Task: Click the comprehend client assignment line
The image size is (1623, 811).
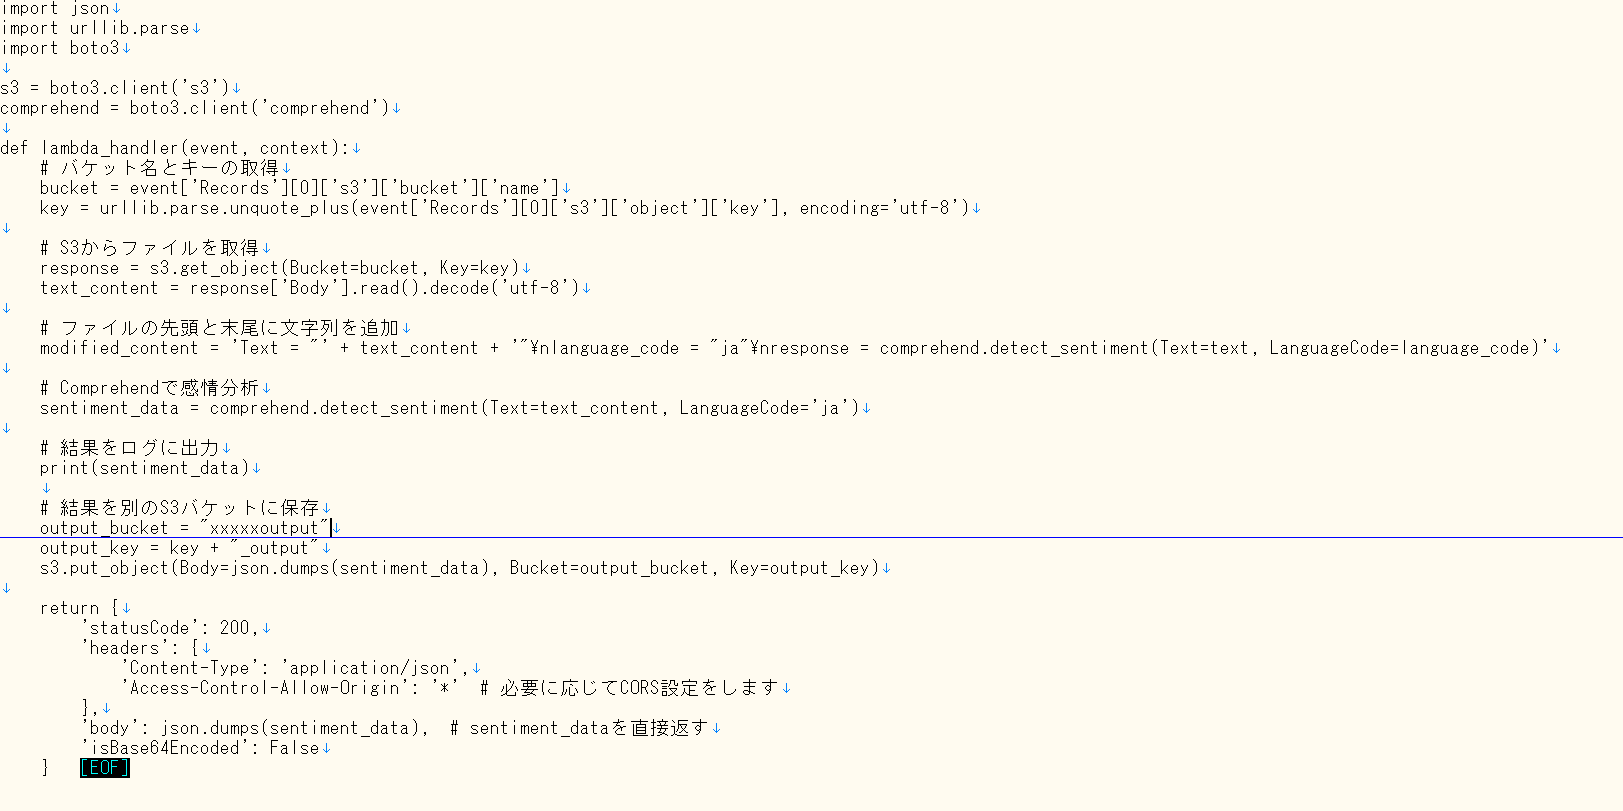Action: click(x=195, y=108)
